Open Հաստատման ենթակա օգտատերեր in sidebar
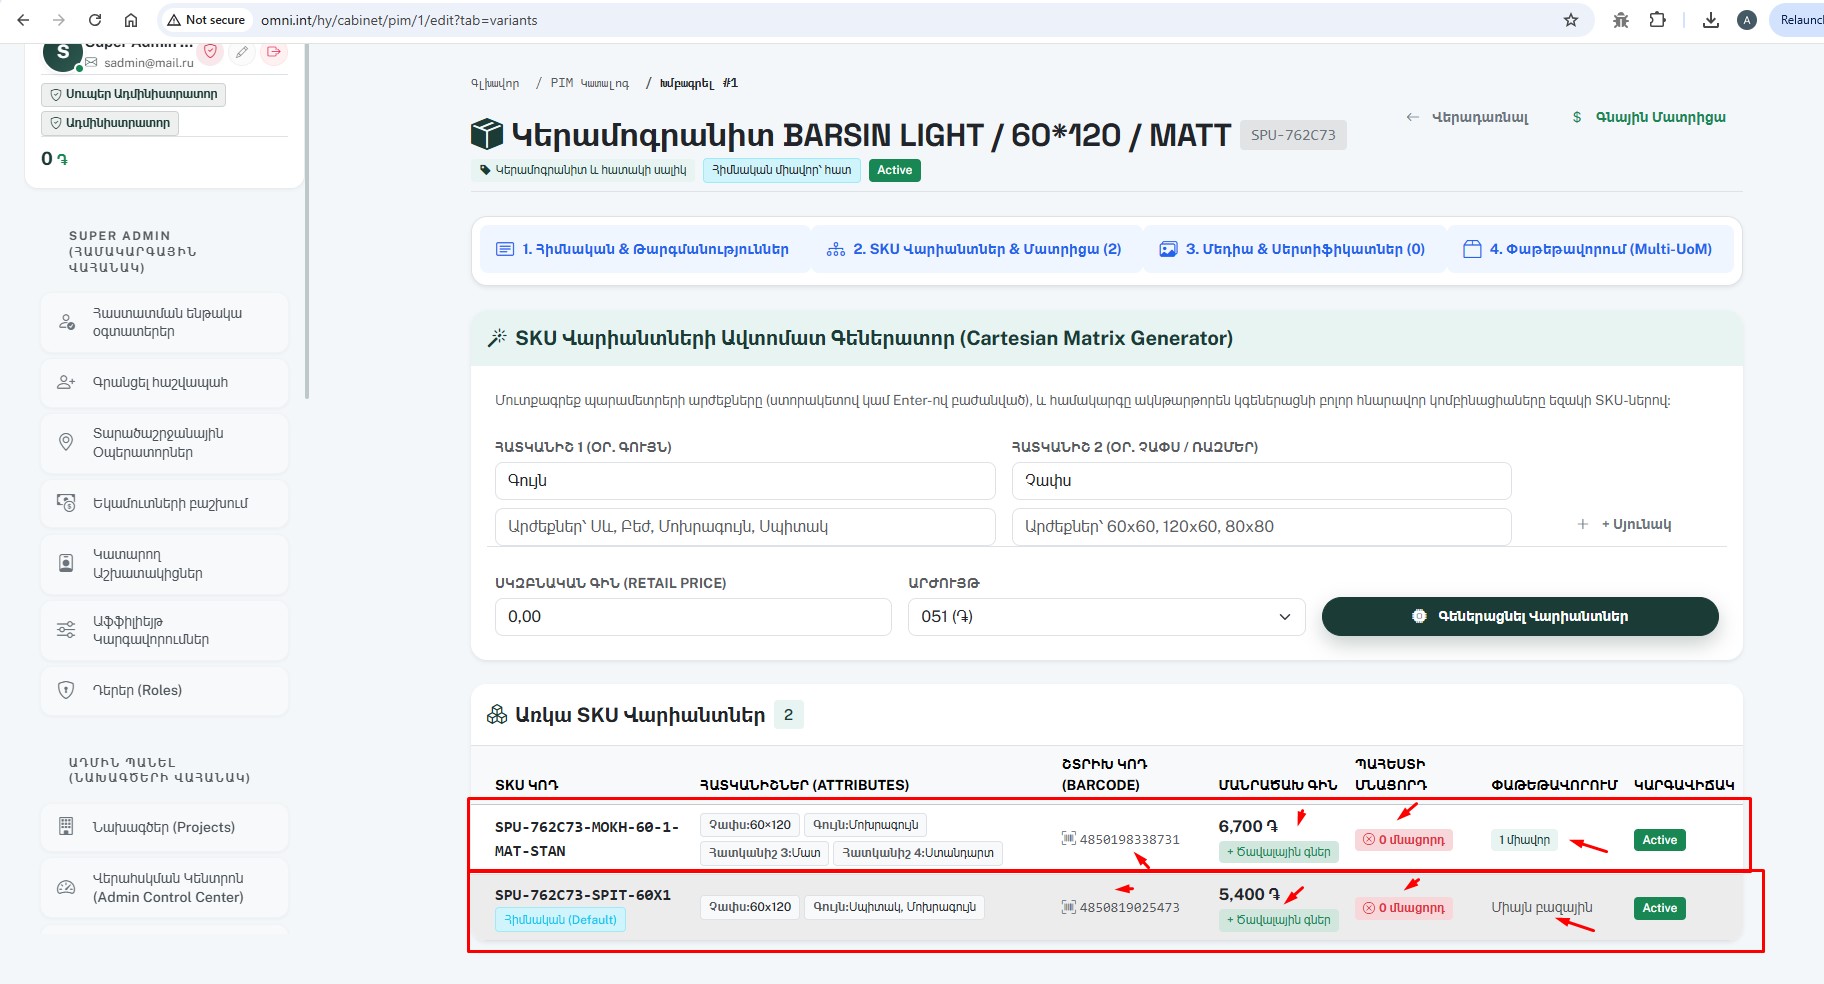 pos(164,322)
